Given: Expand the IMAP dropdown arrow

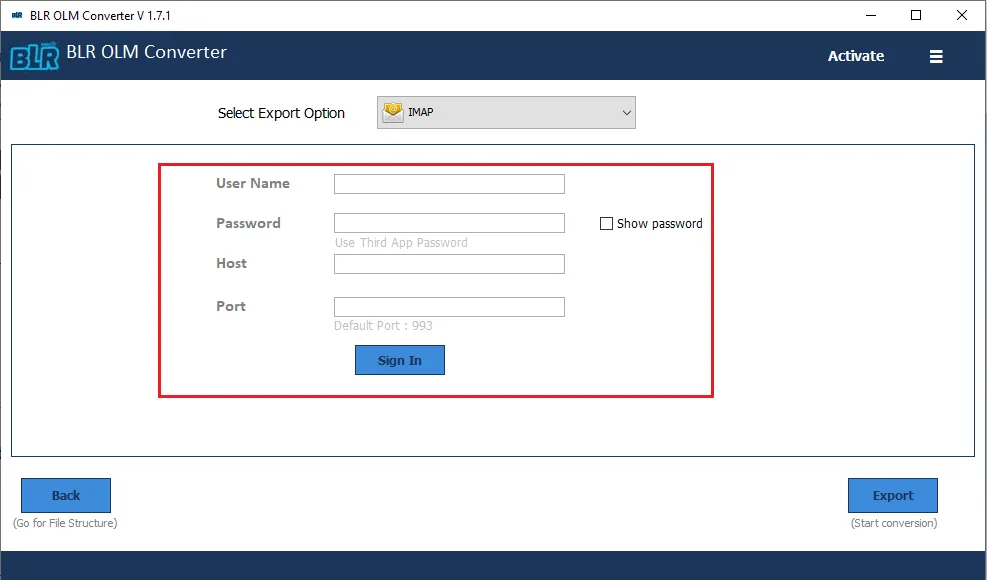Looking at the screenshot, I should pos(626,112).
